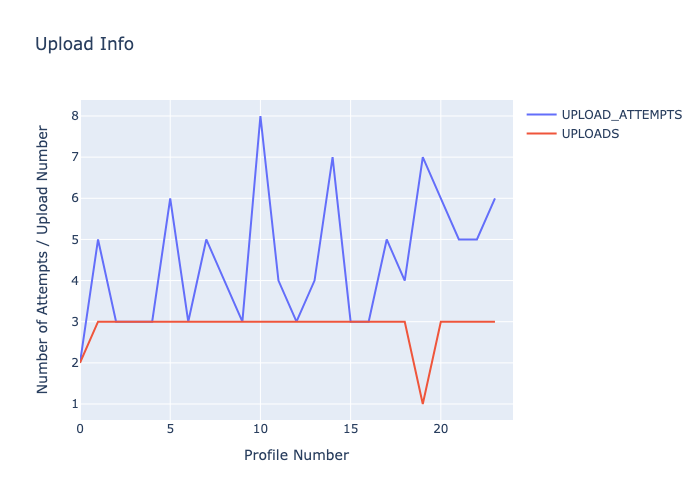Select the 'Profile Number' x-axis title
Image resolution: width=700 pixels, height=500 pixels.
coord(296,455)
